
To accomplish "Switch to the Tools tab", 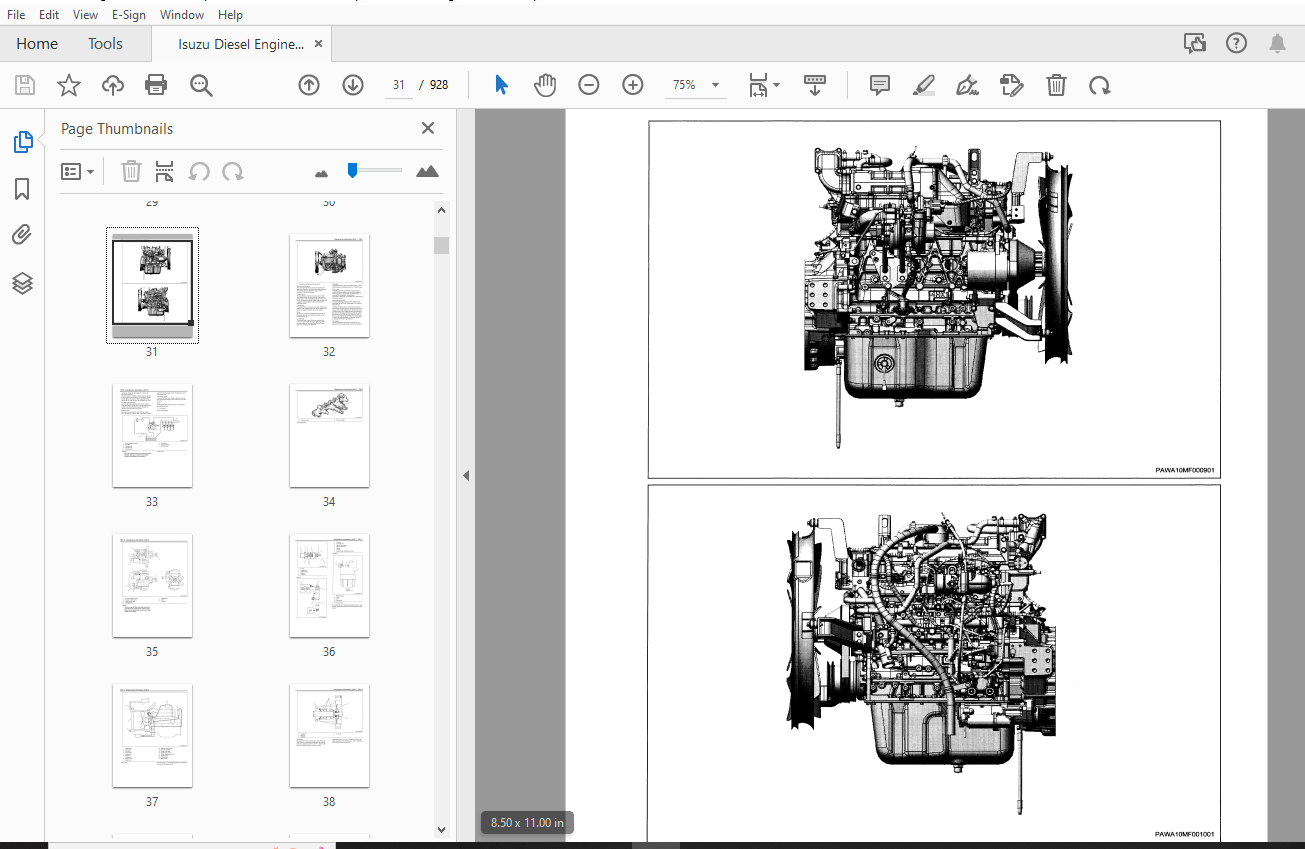I will coord(105,43).
